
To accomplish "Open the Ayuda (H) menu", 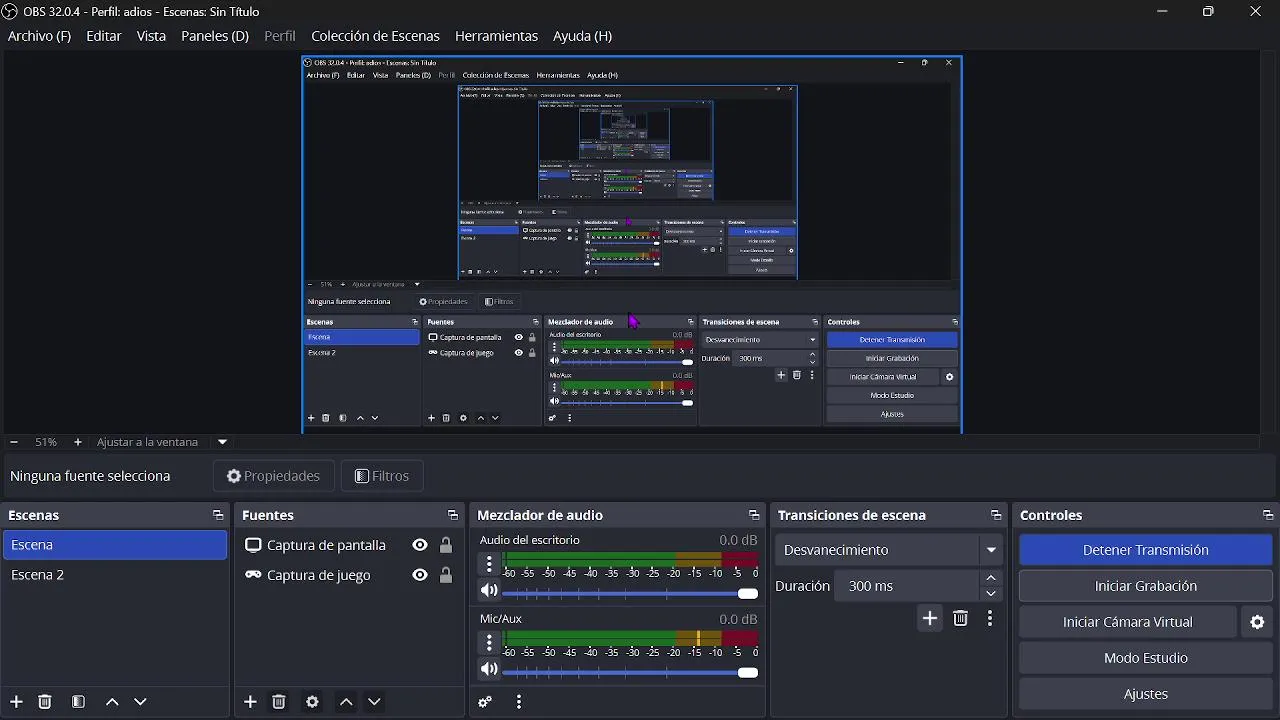I will [582, 36].
